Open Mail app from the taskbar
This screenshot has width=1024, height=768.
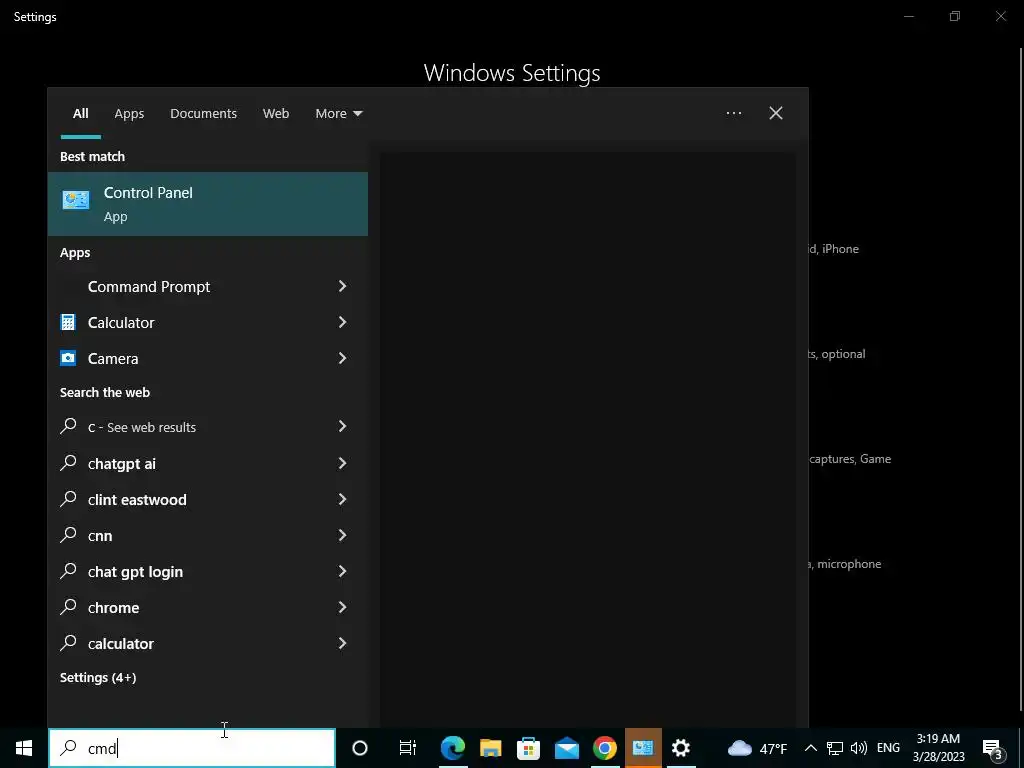(x=566, y=748)
